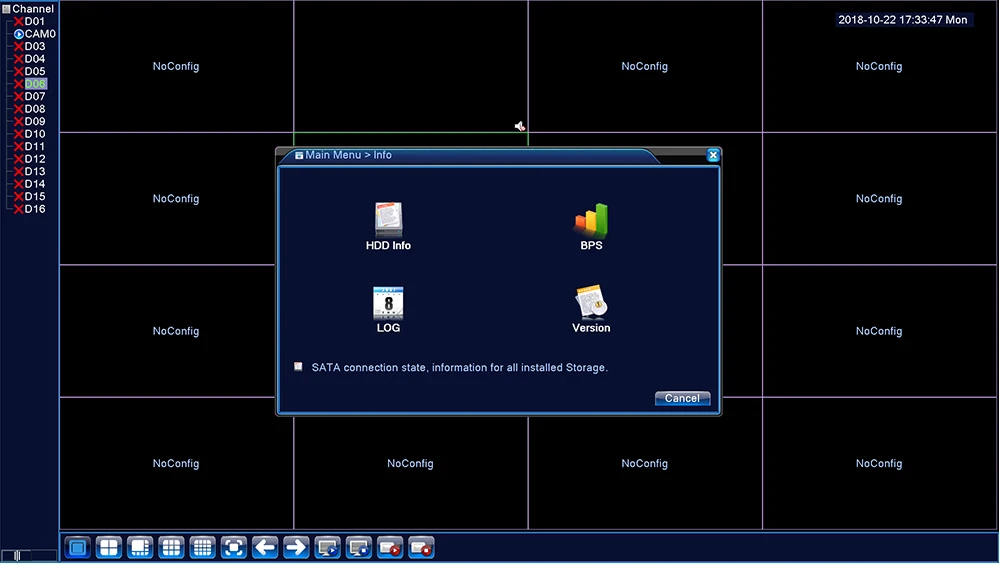Switch to sixteen-view grid layout
1000x574 pixels.
203,547
